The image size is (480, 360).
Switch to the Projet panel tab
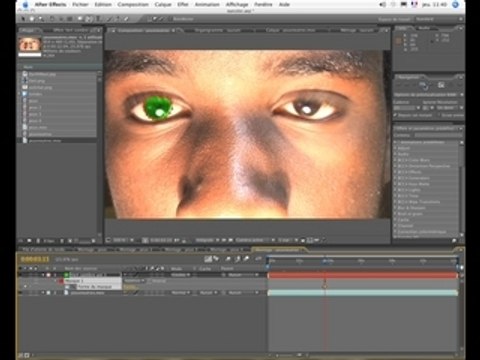(28, 30)
